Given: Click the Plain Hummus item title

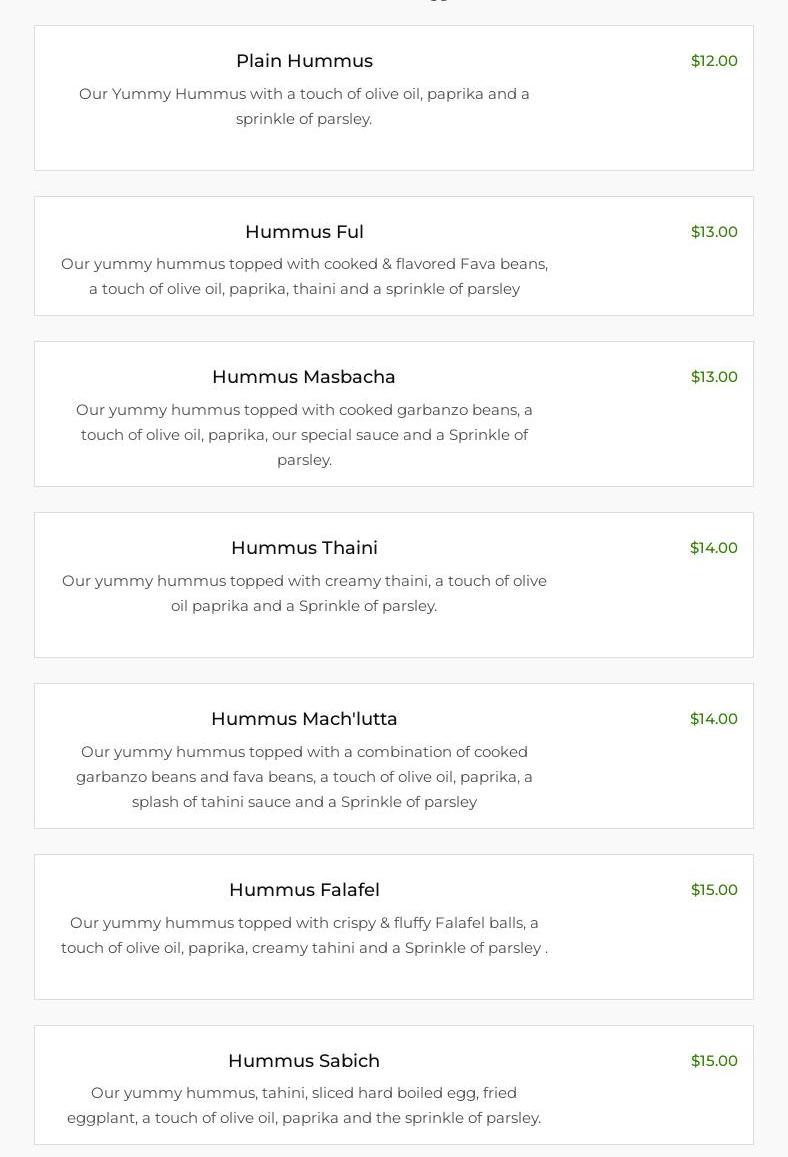Looking at the screenshot, I should click(x=304, y=61).
